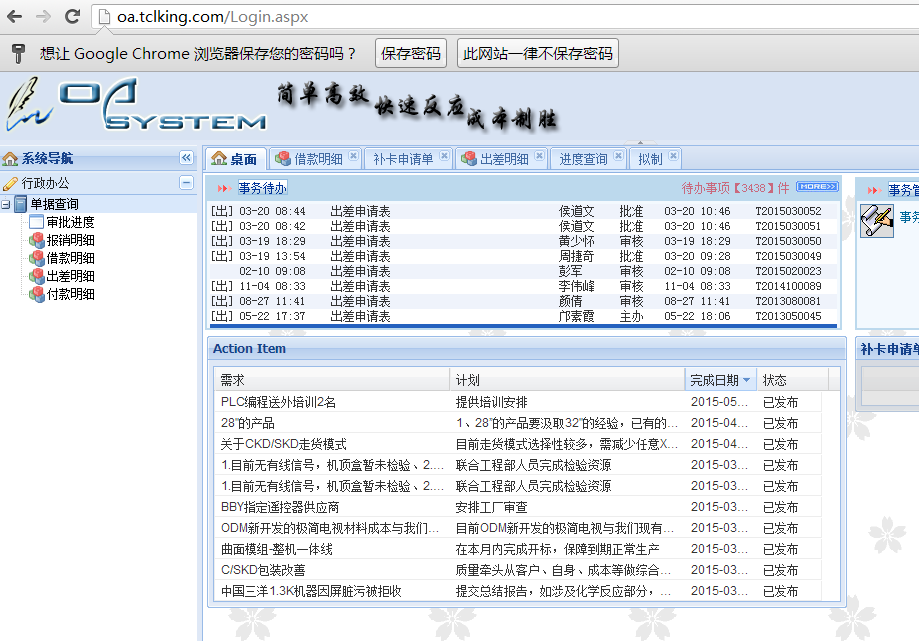Select row C/SKD包装改善

518,570
